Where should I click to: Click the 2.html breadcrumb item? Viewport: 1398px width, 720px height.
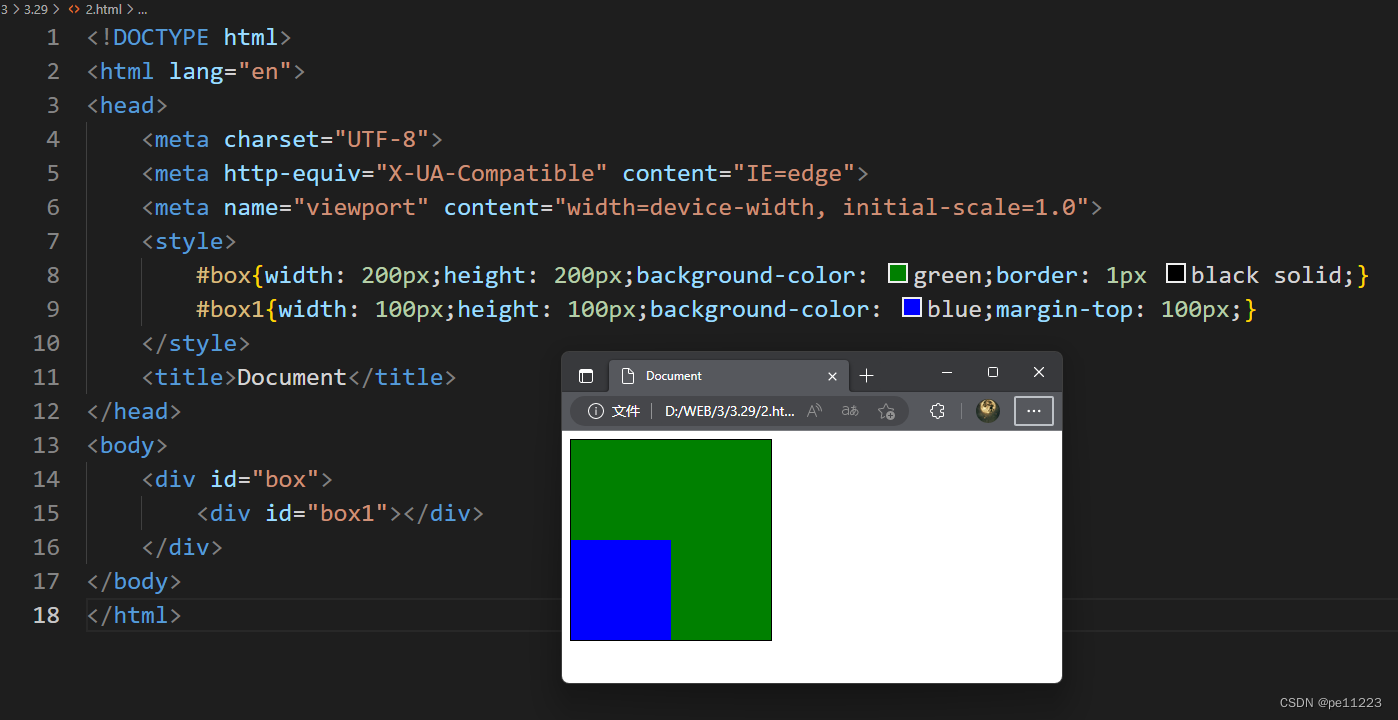(x=104, y=8)
